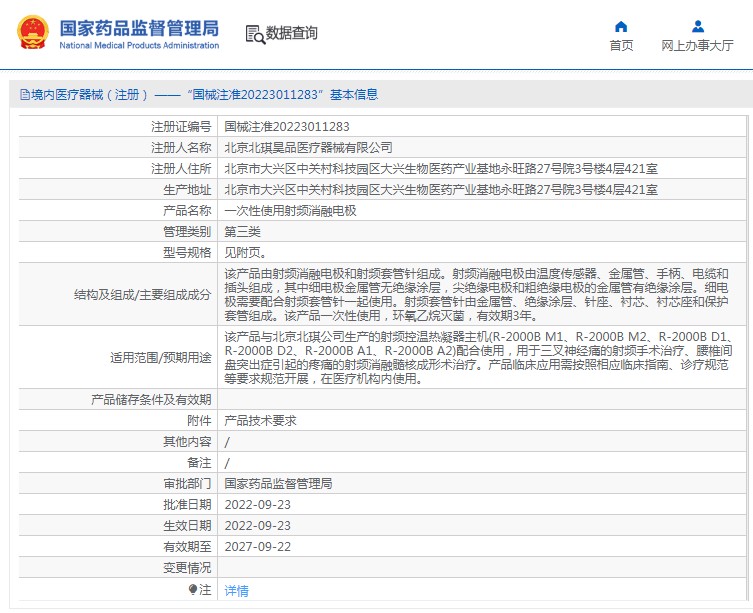Click the 注册人名称 row label
Viewport: 753px width, 613px height.
click(x=181, y=148)
